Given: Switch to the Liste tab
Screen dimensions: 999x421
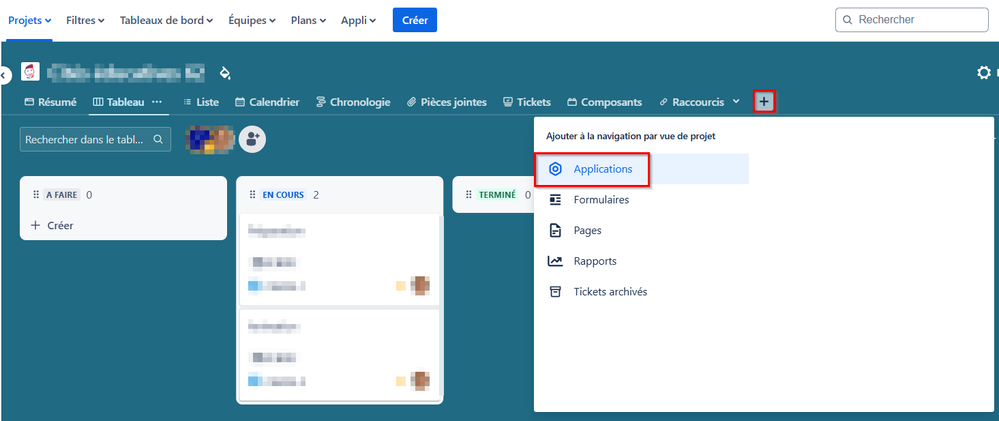Looking at the screenshot, I should [201, 102].
